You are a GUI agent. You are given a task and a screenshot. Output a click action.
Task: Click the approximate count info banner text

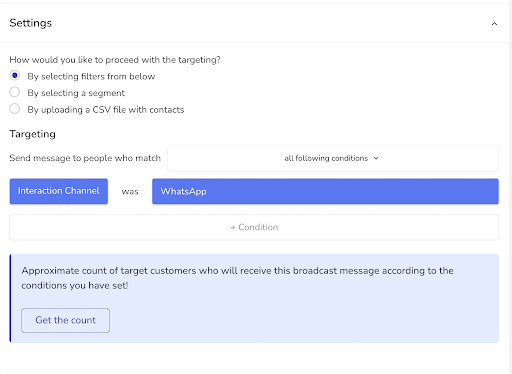[237, 278]
